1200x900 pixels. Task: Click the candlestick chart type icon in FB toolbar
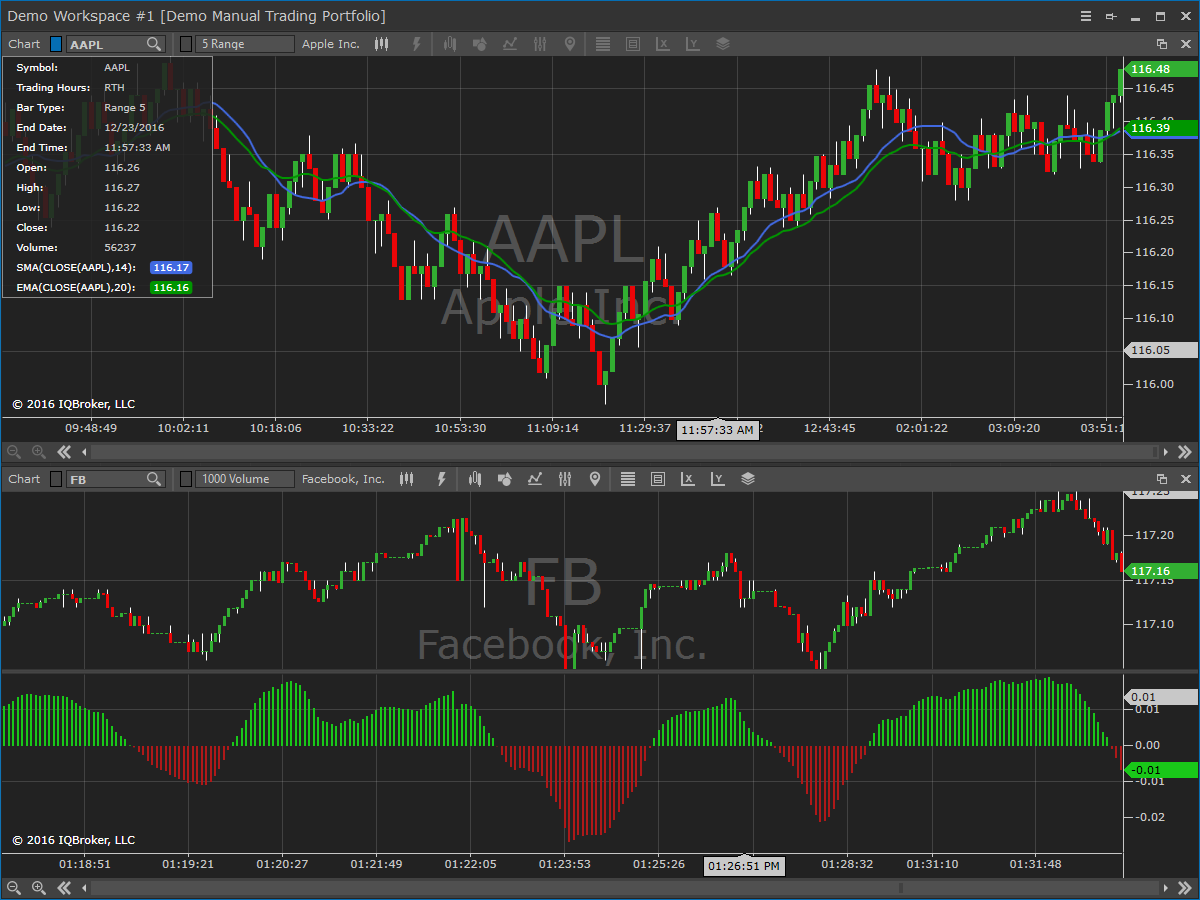406,479
